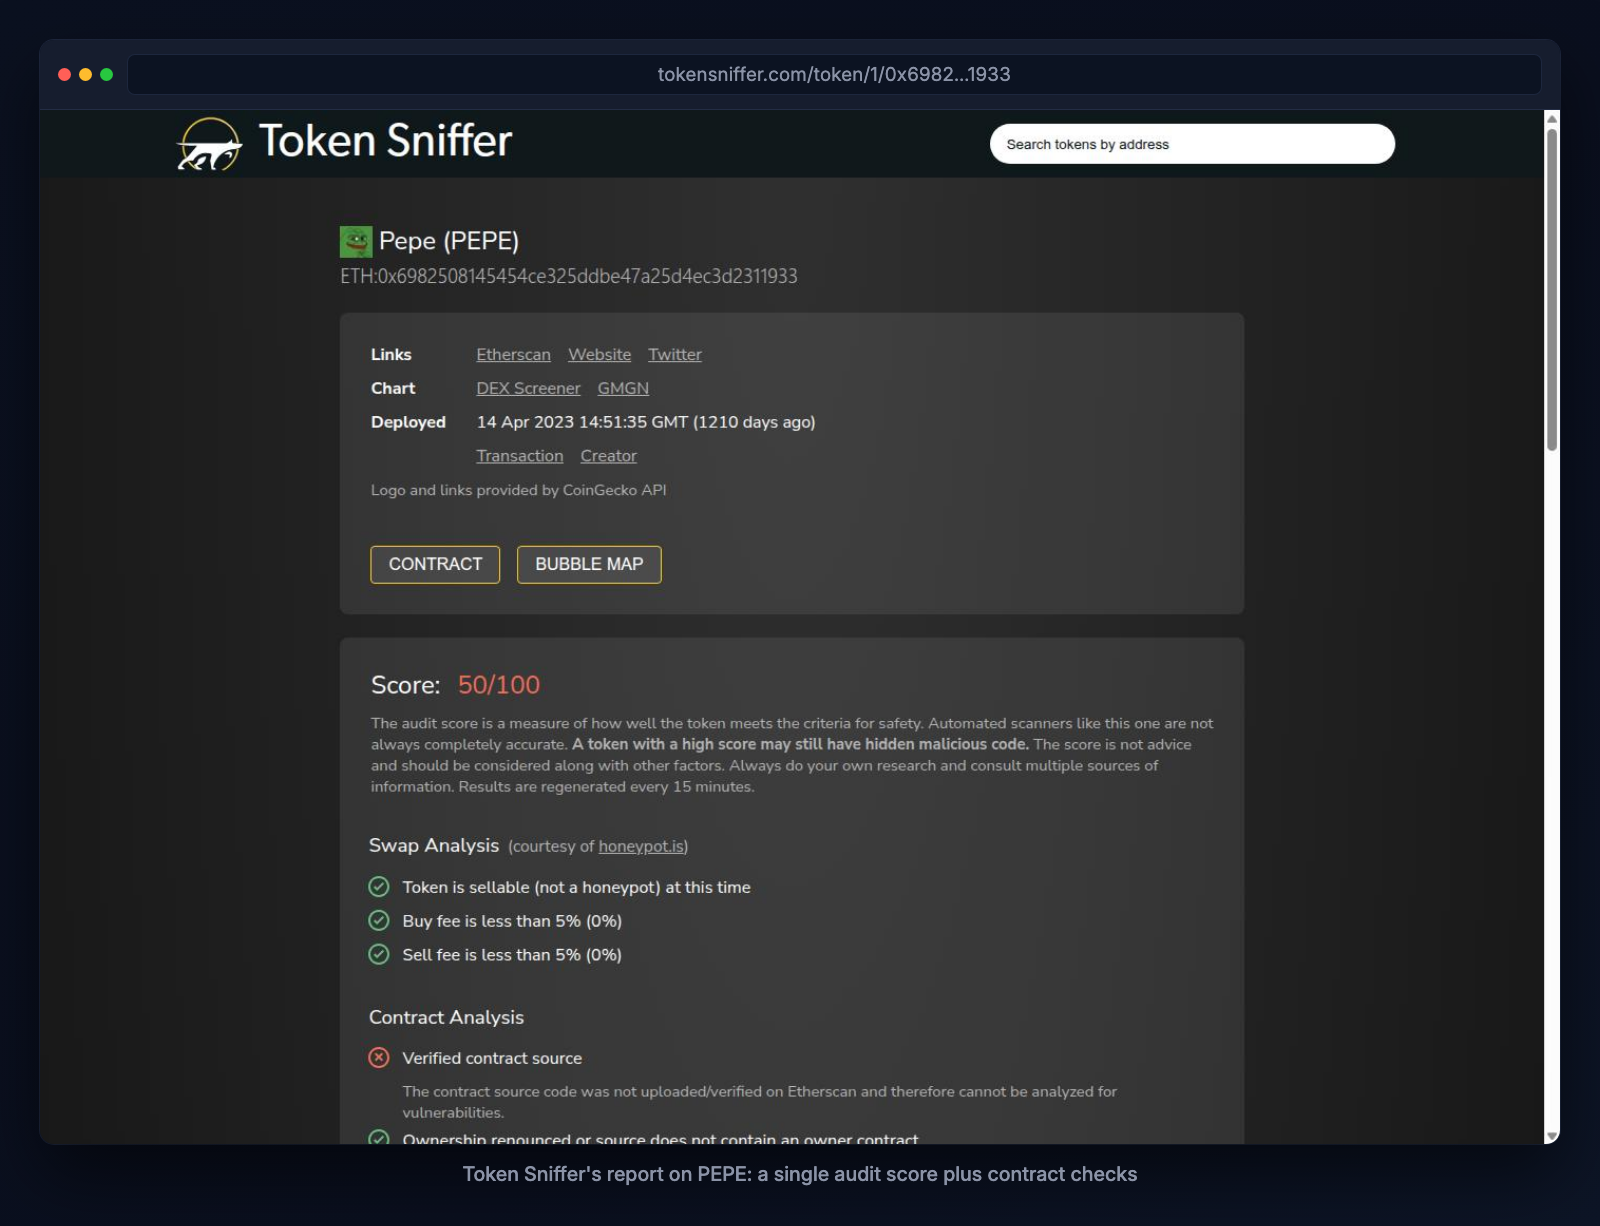Click 'Logo and links provided by CoinGecko API'
The height and width of the screenshot is (1226, 1600).
[x=518, y=490]
